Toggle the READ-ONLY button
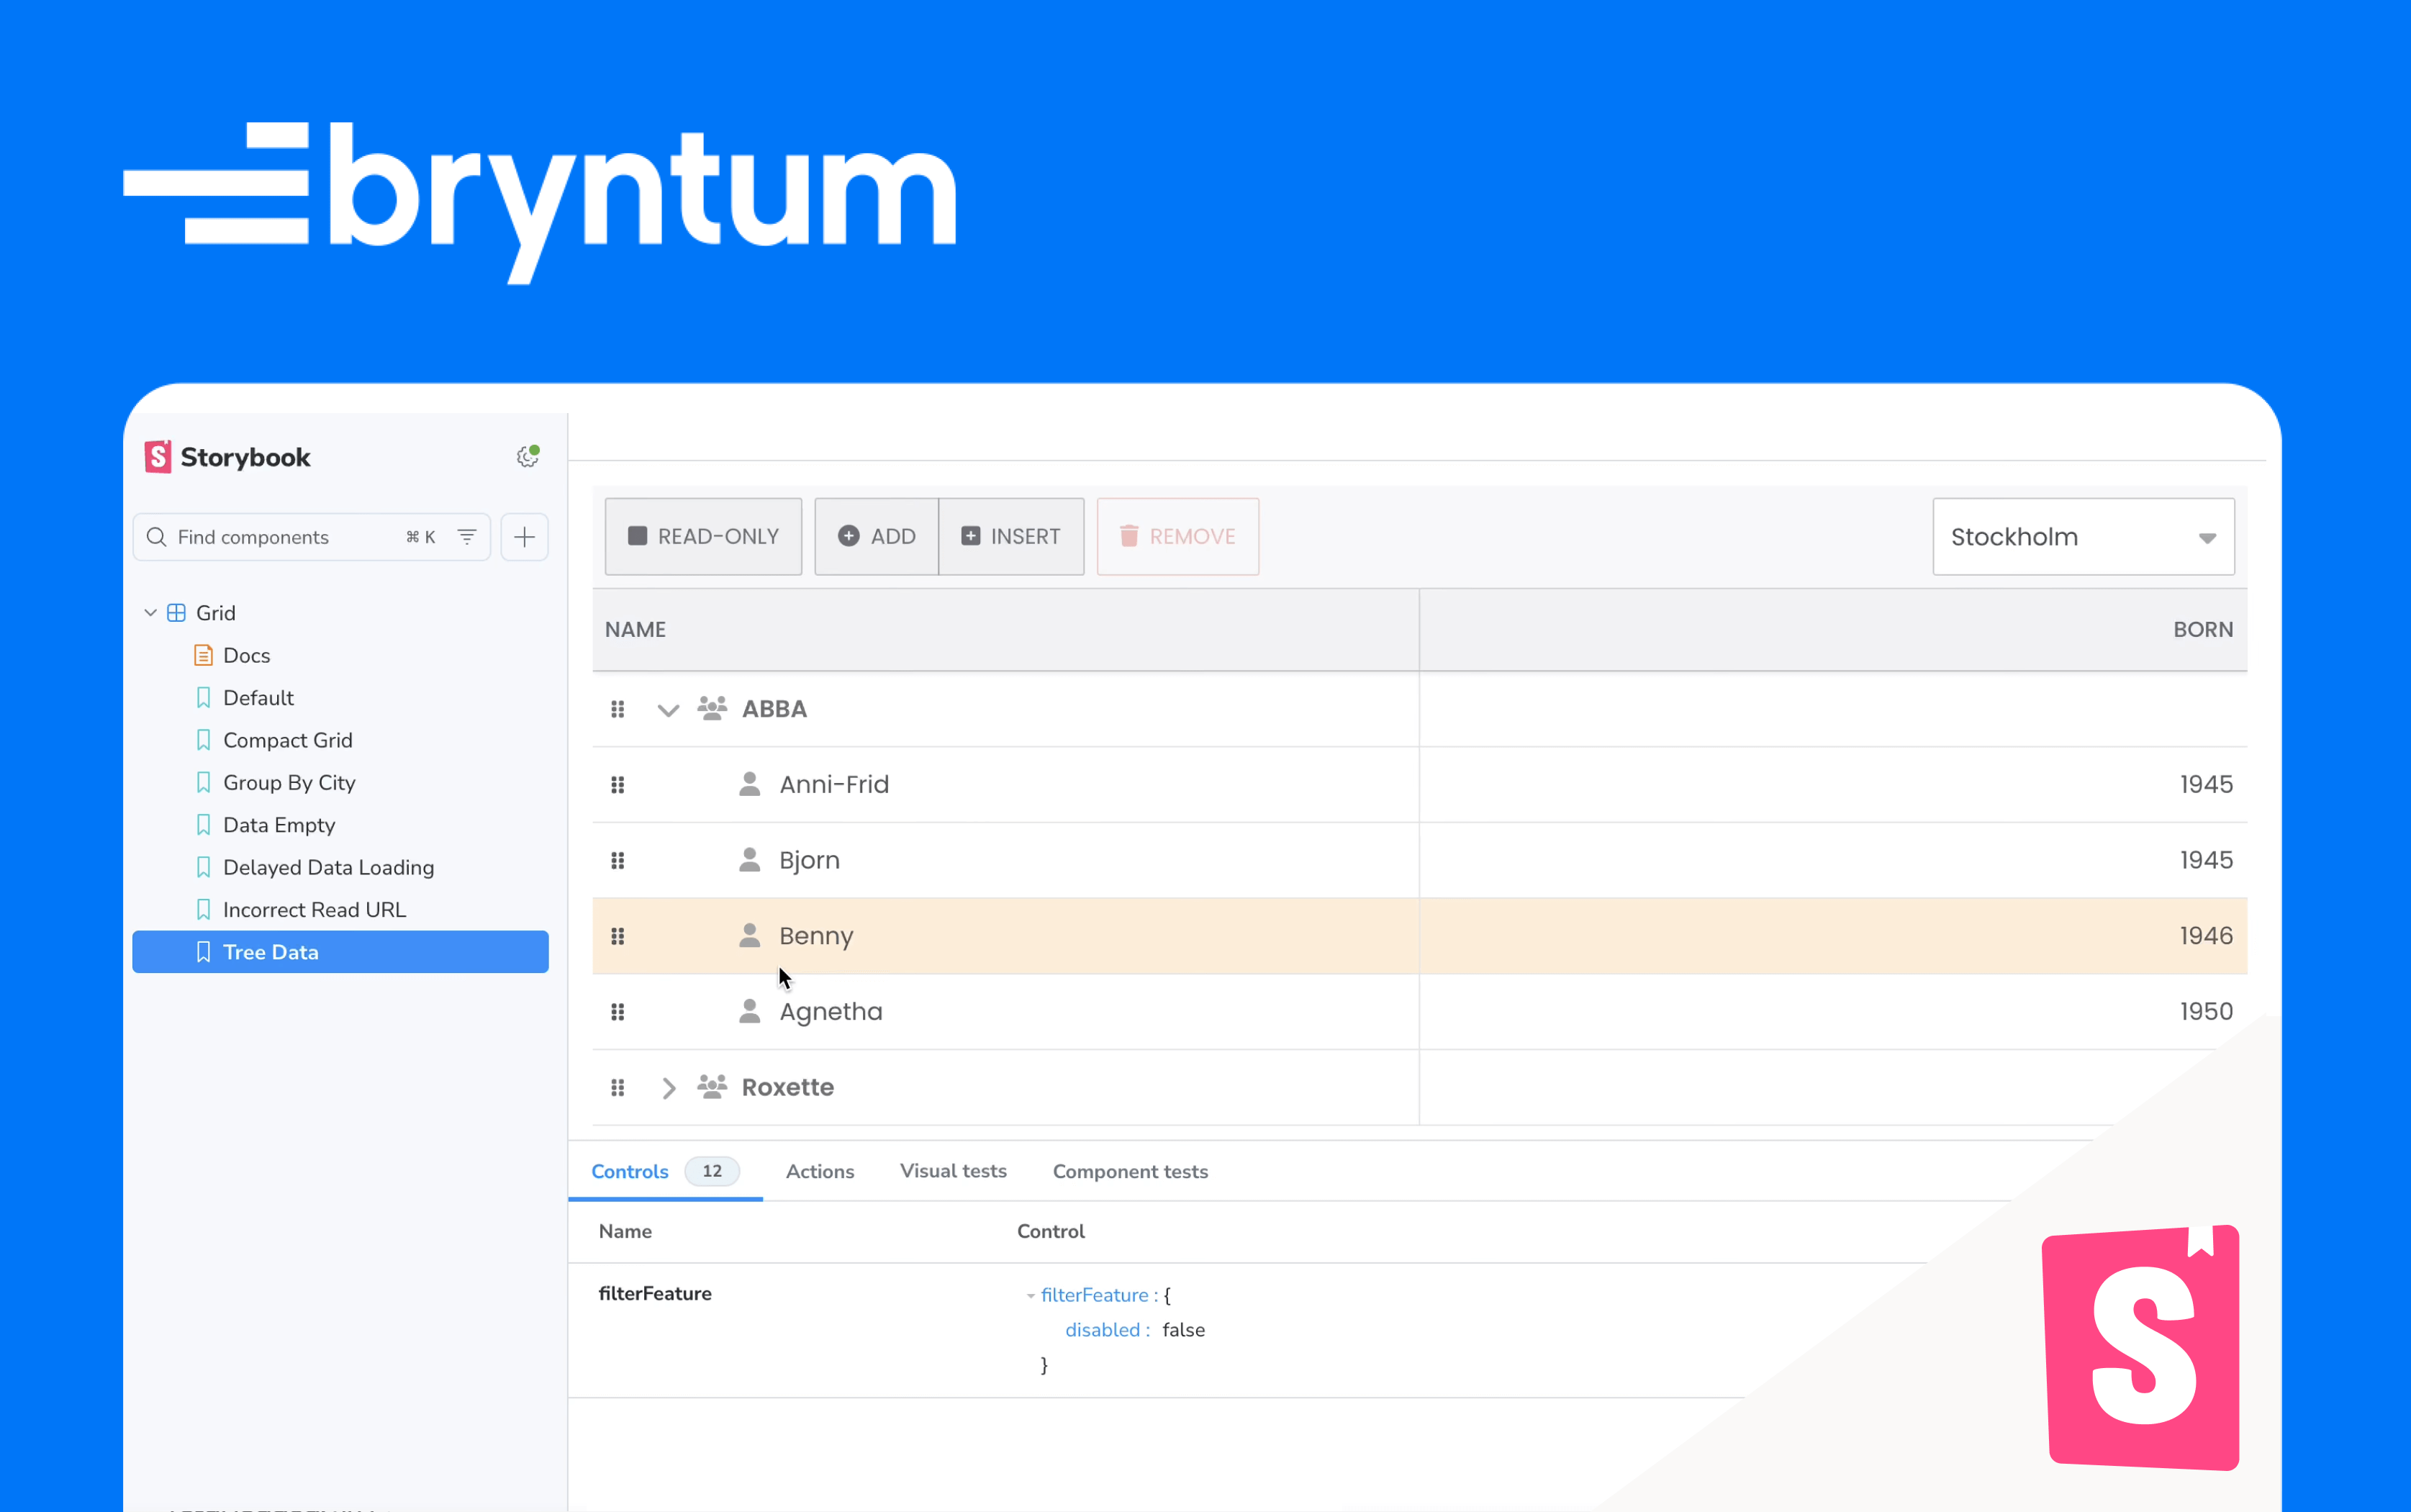Screen dimensions: 2411x1512 (x=703, y=537)
